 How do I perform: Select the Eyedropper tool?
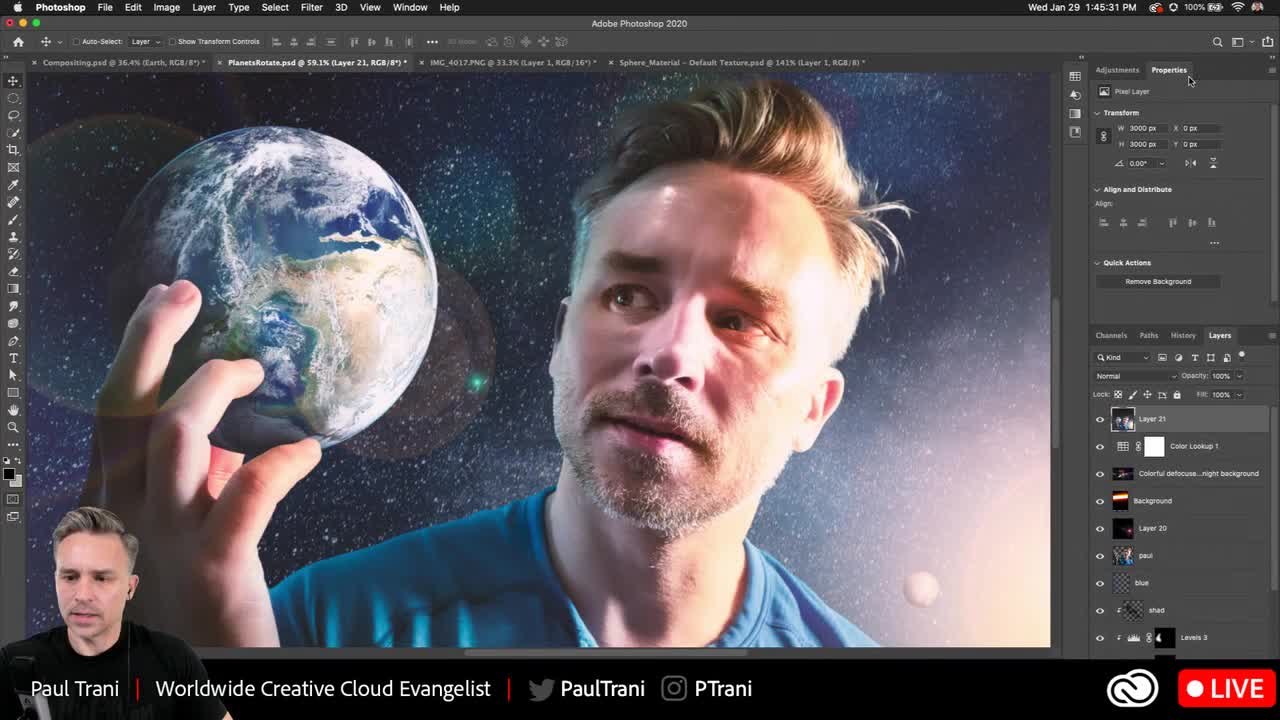click(13, 185)
